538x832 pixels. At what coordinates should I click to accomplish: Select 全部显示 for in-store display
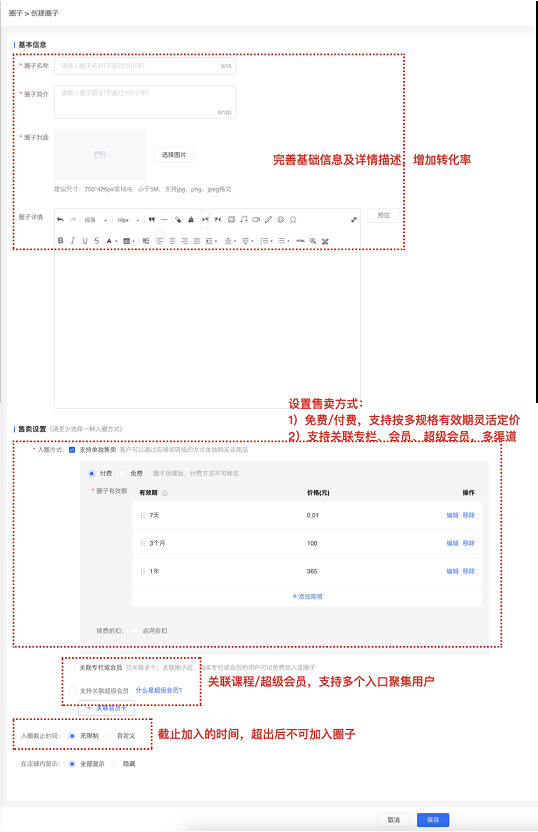(72, 764)
